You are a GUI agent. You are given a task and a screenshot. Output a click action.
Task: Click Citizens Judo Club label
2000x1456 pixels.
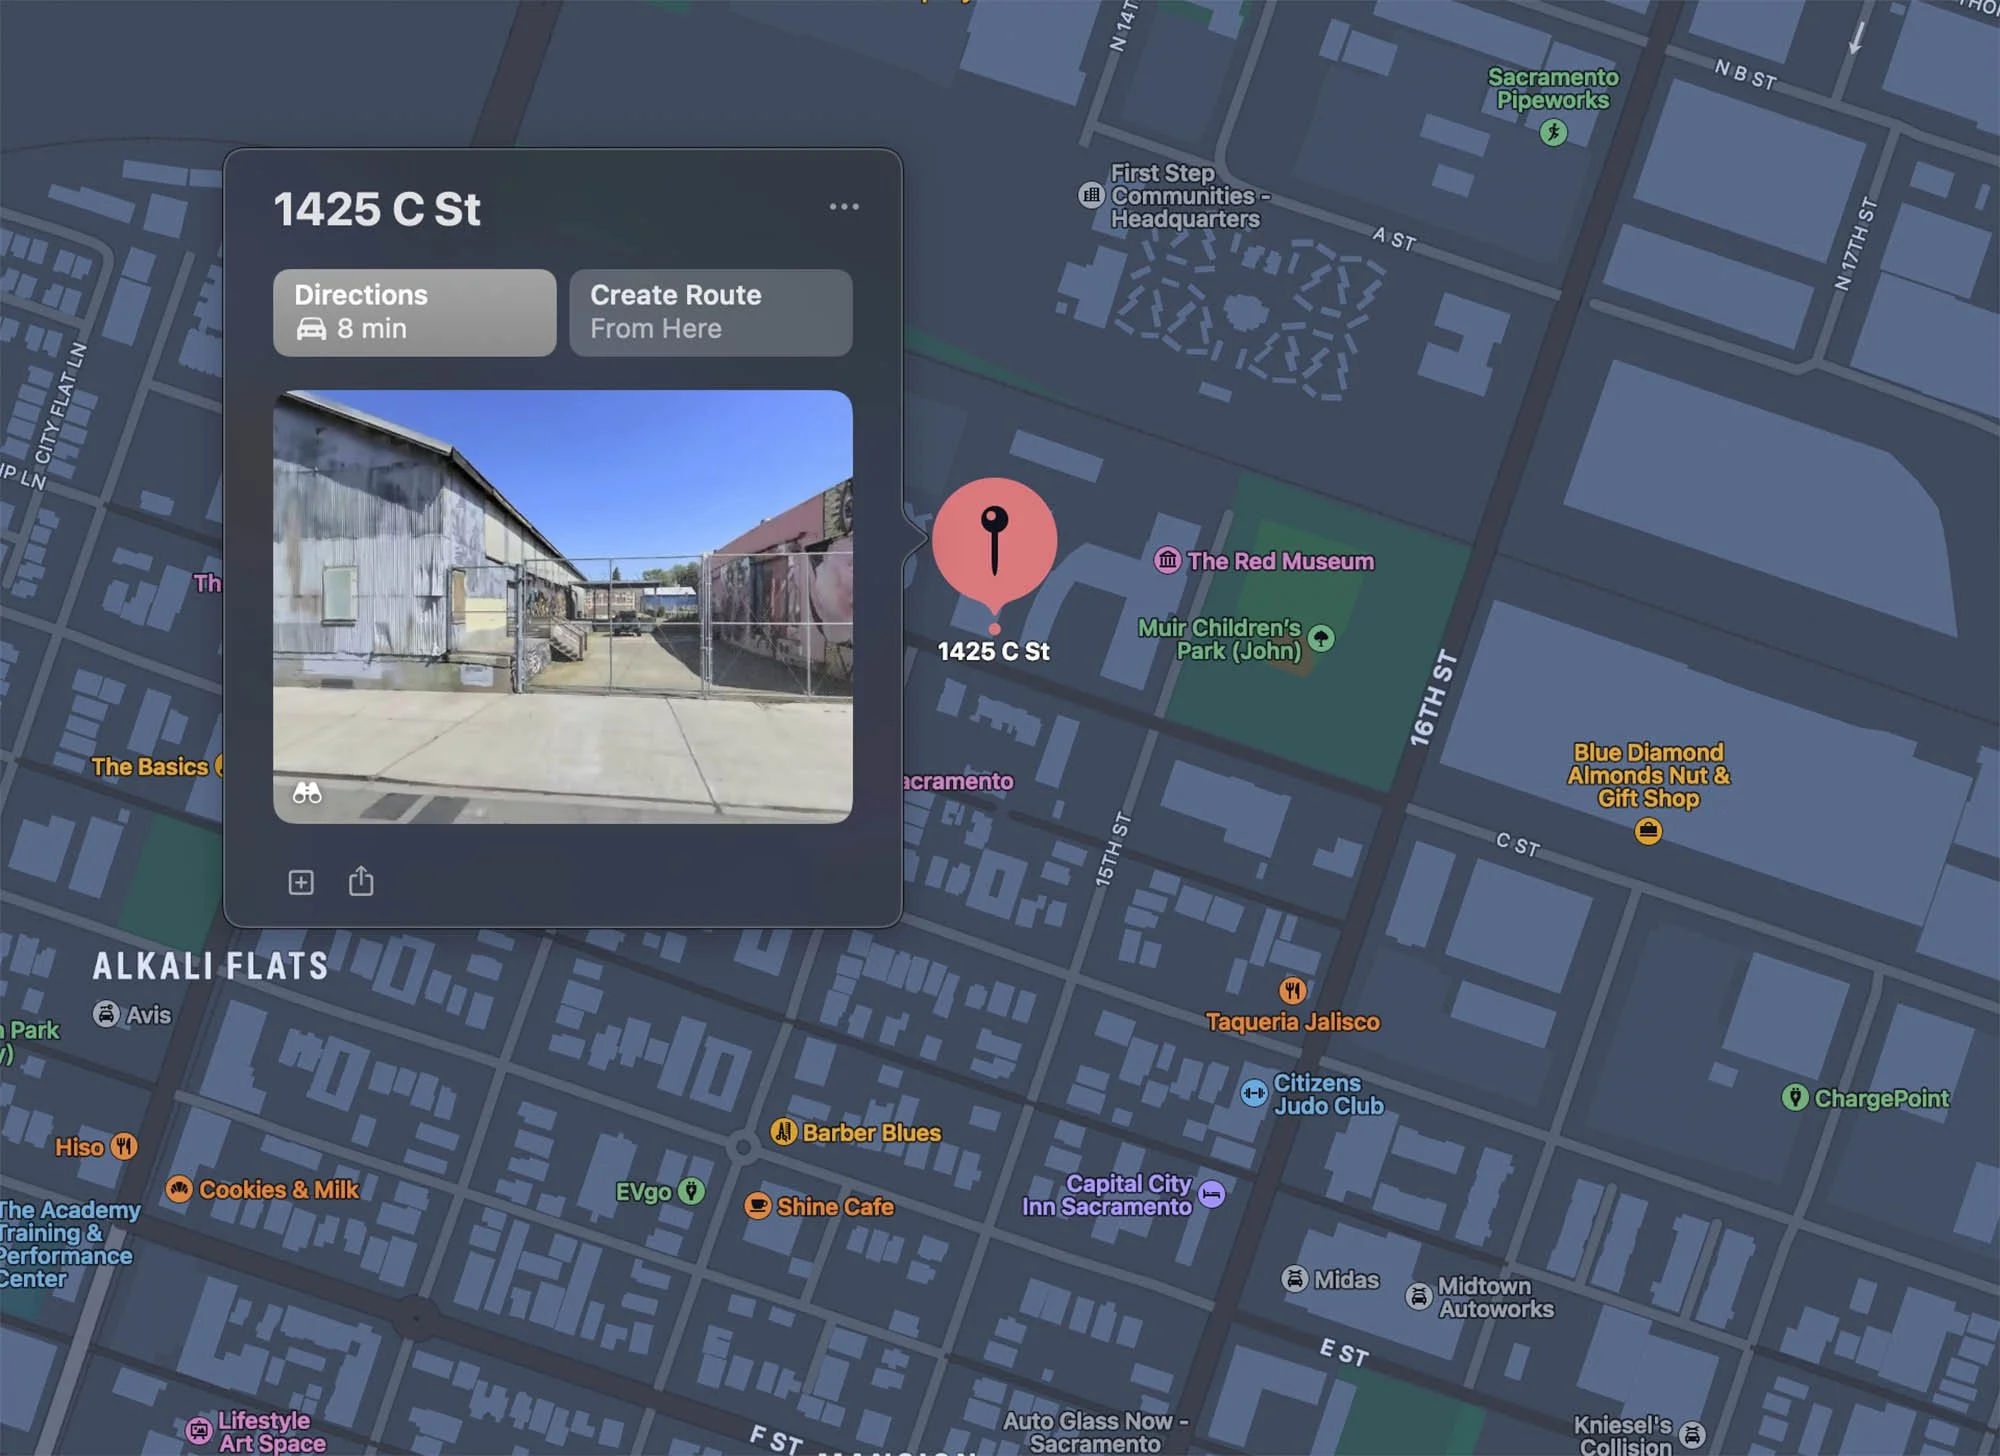(x=1328, y=1094)
